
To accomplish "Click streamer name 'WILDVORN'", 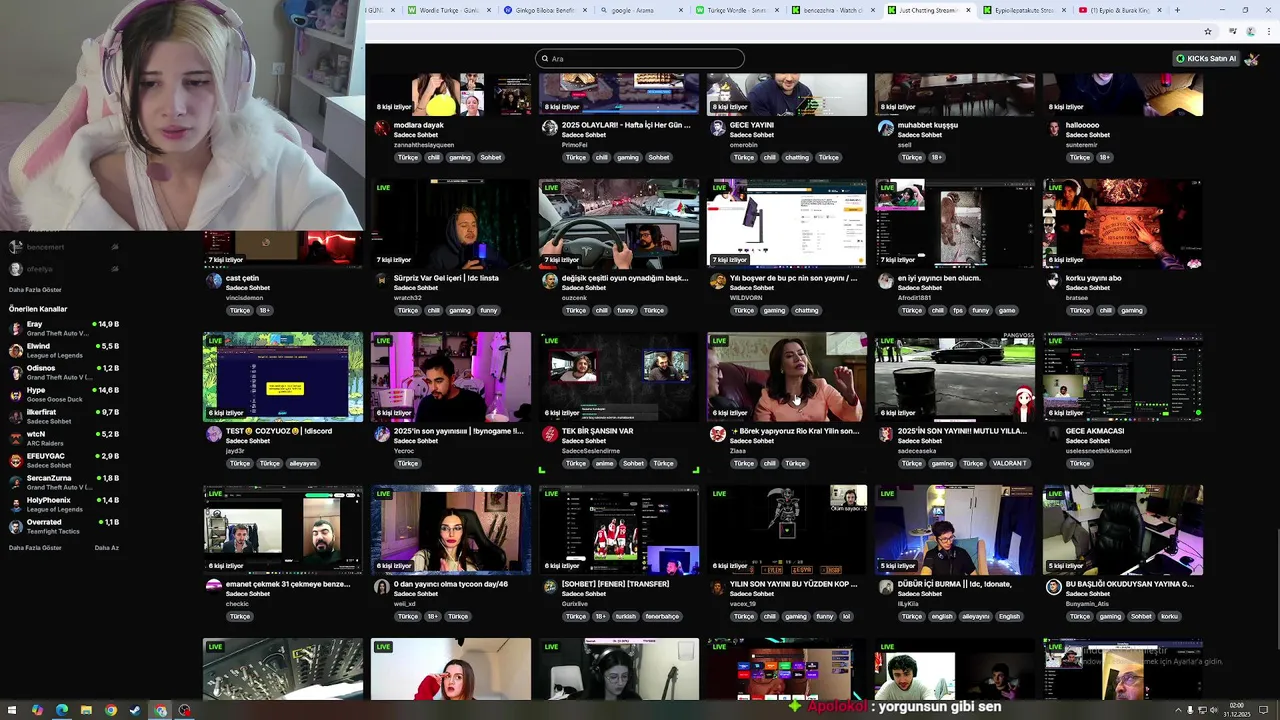I will pyautogui.click(x=746, y=298).
